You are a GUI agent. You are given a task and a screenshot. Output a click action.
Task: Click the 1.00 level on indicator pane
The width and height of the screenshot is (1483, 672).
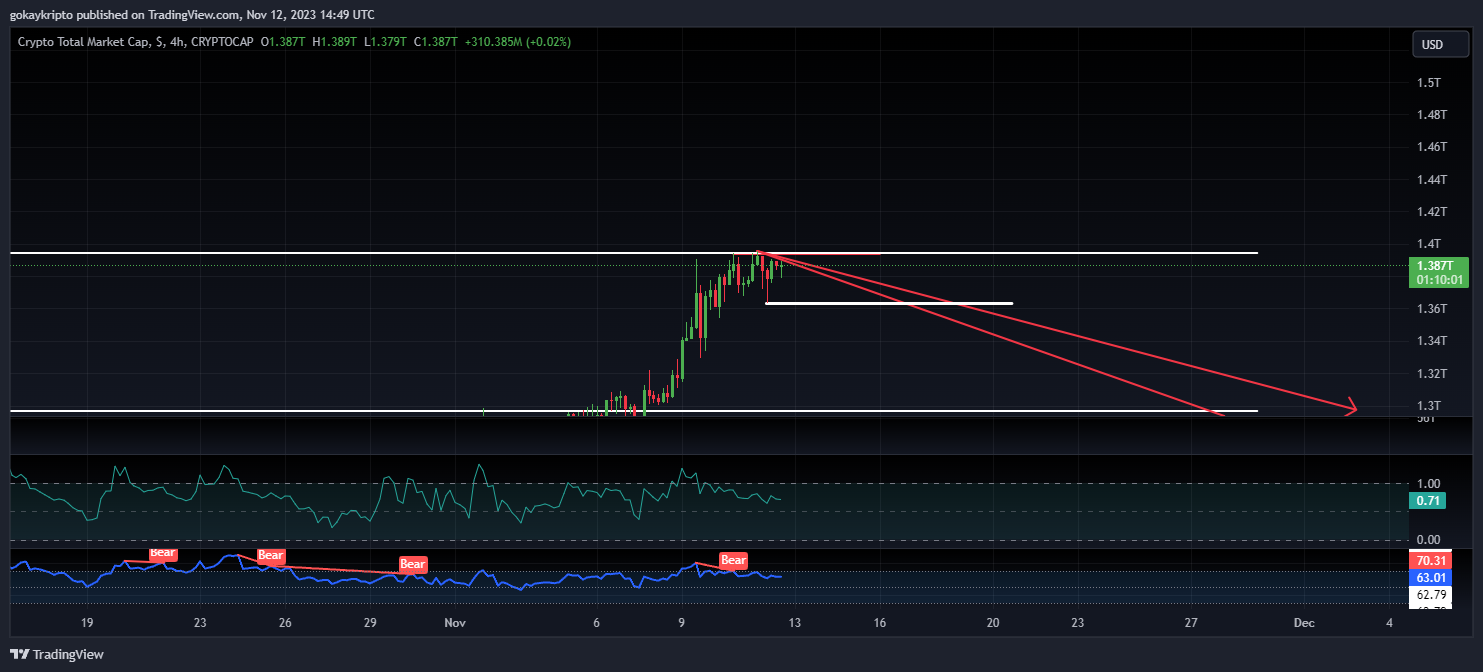(1427, 483)
